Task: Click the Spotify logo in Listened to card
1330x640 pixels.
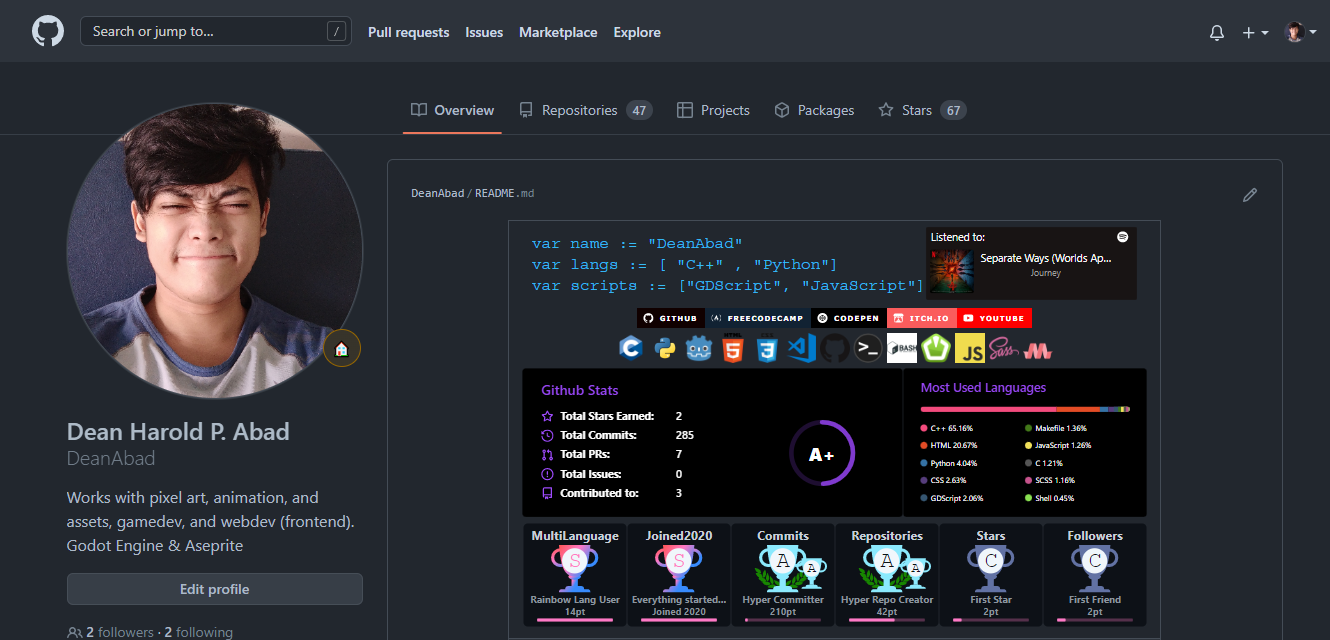Action: [x=1123, y=237]
